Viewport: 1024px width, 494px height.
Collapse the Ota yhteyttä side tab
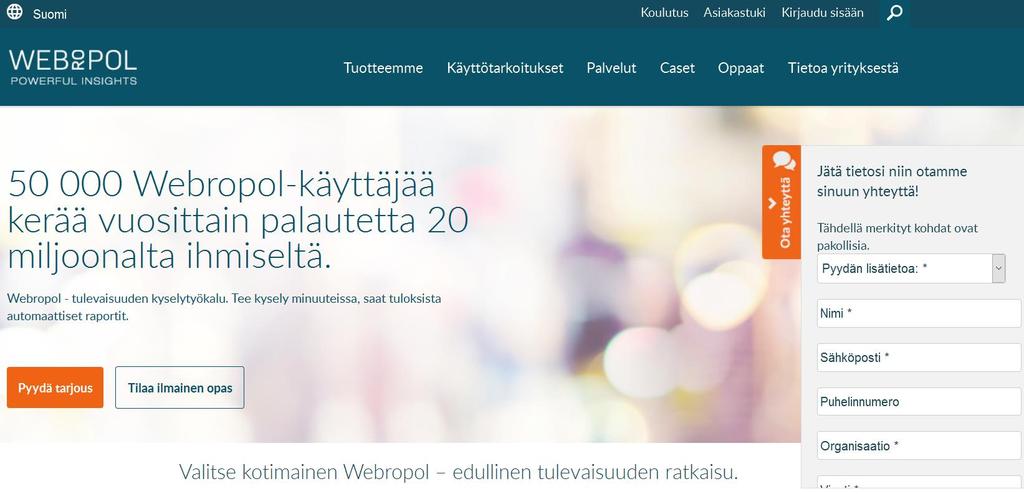click(782, 202)
